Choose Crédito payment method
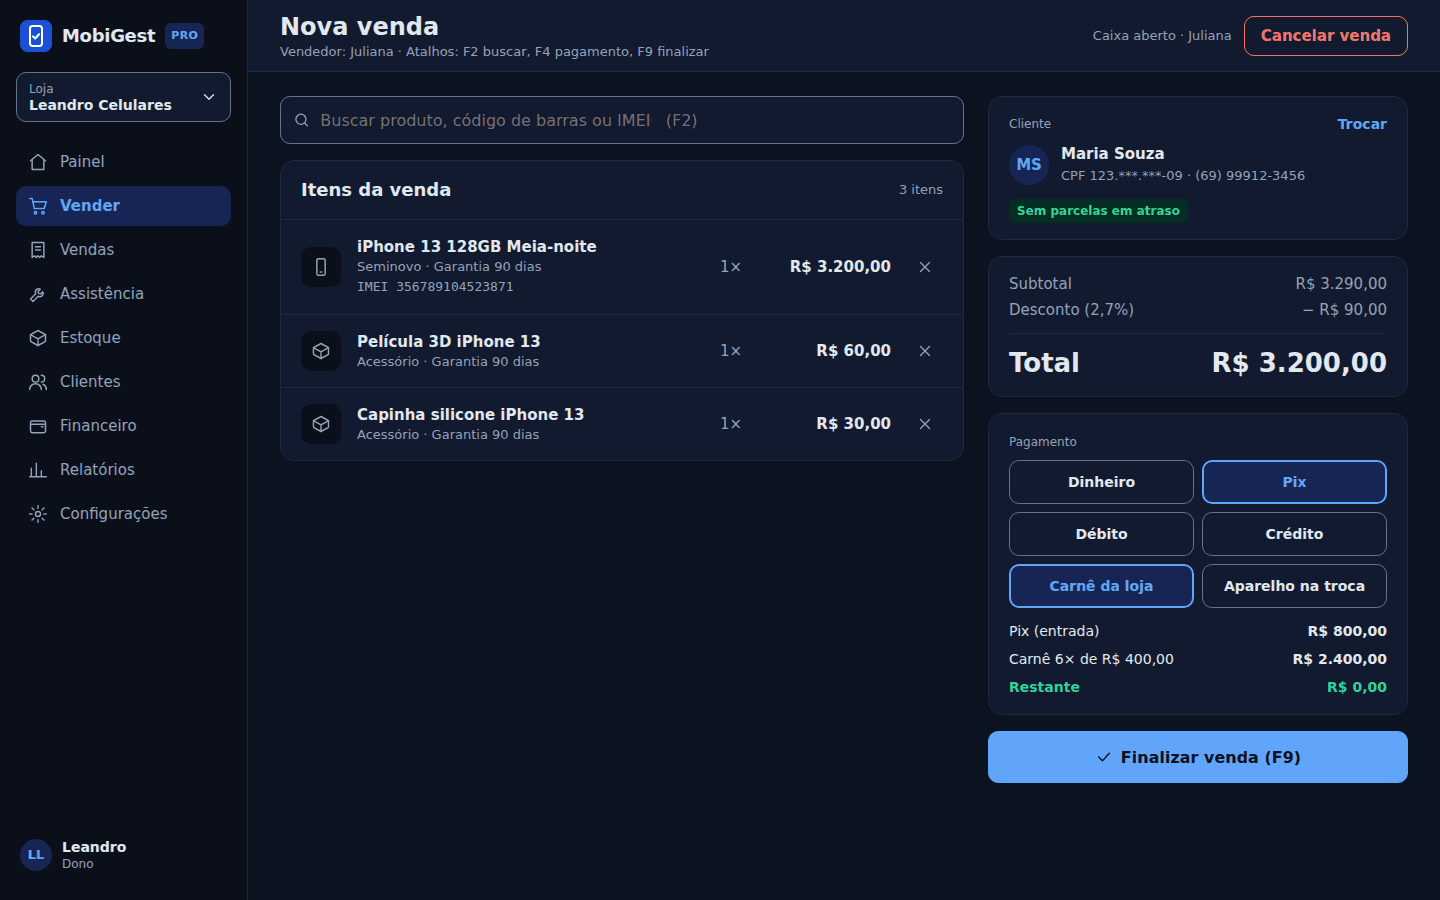The height and width of the screenshot is (900, 1440). click(1294, 534)
